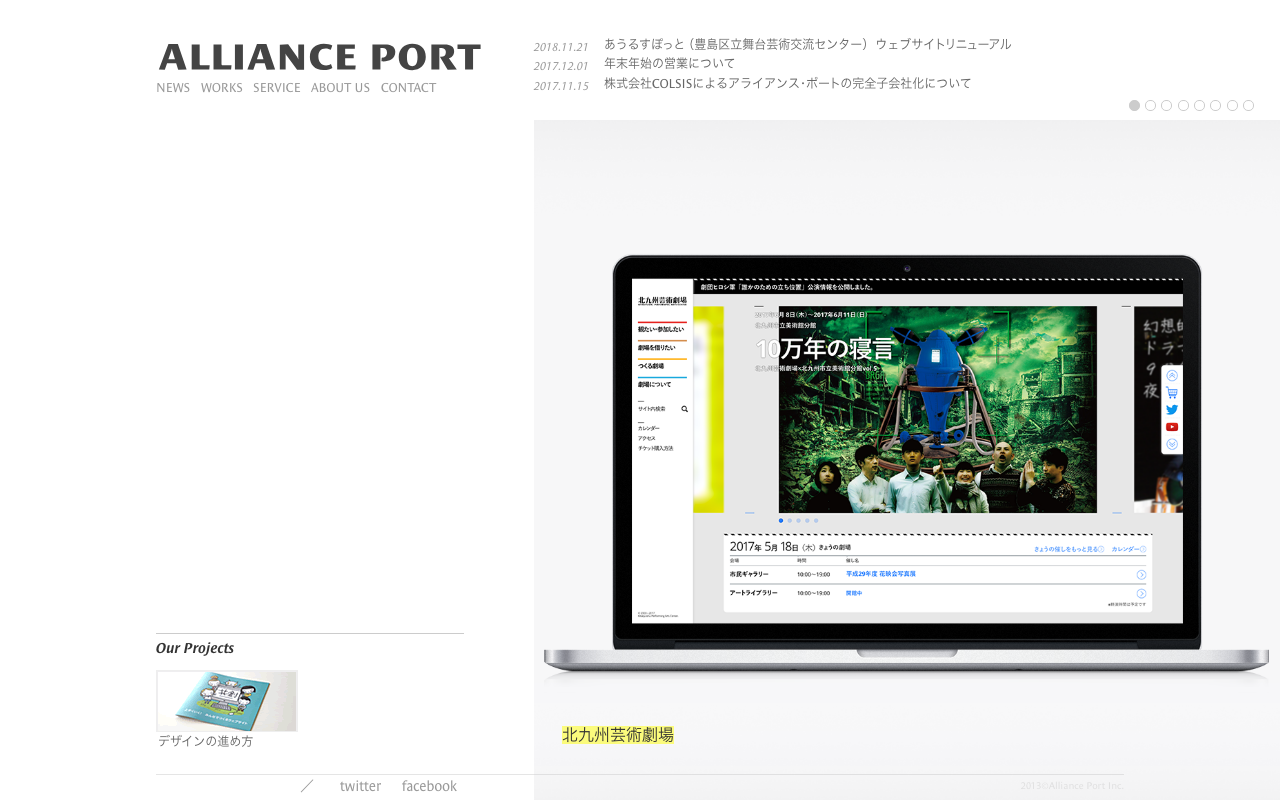The image size is (1280, 800).
Task: Open the NEWS menu item
Action: [x=173, y=88]
